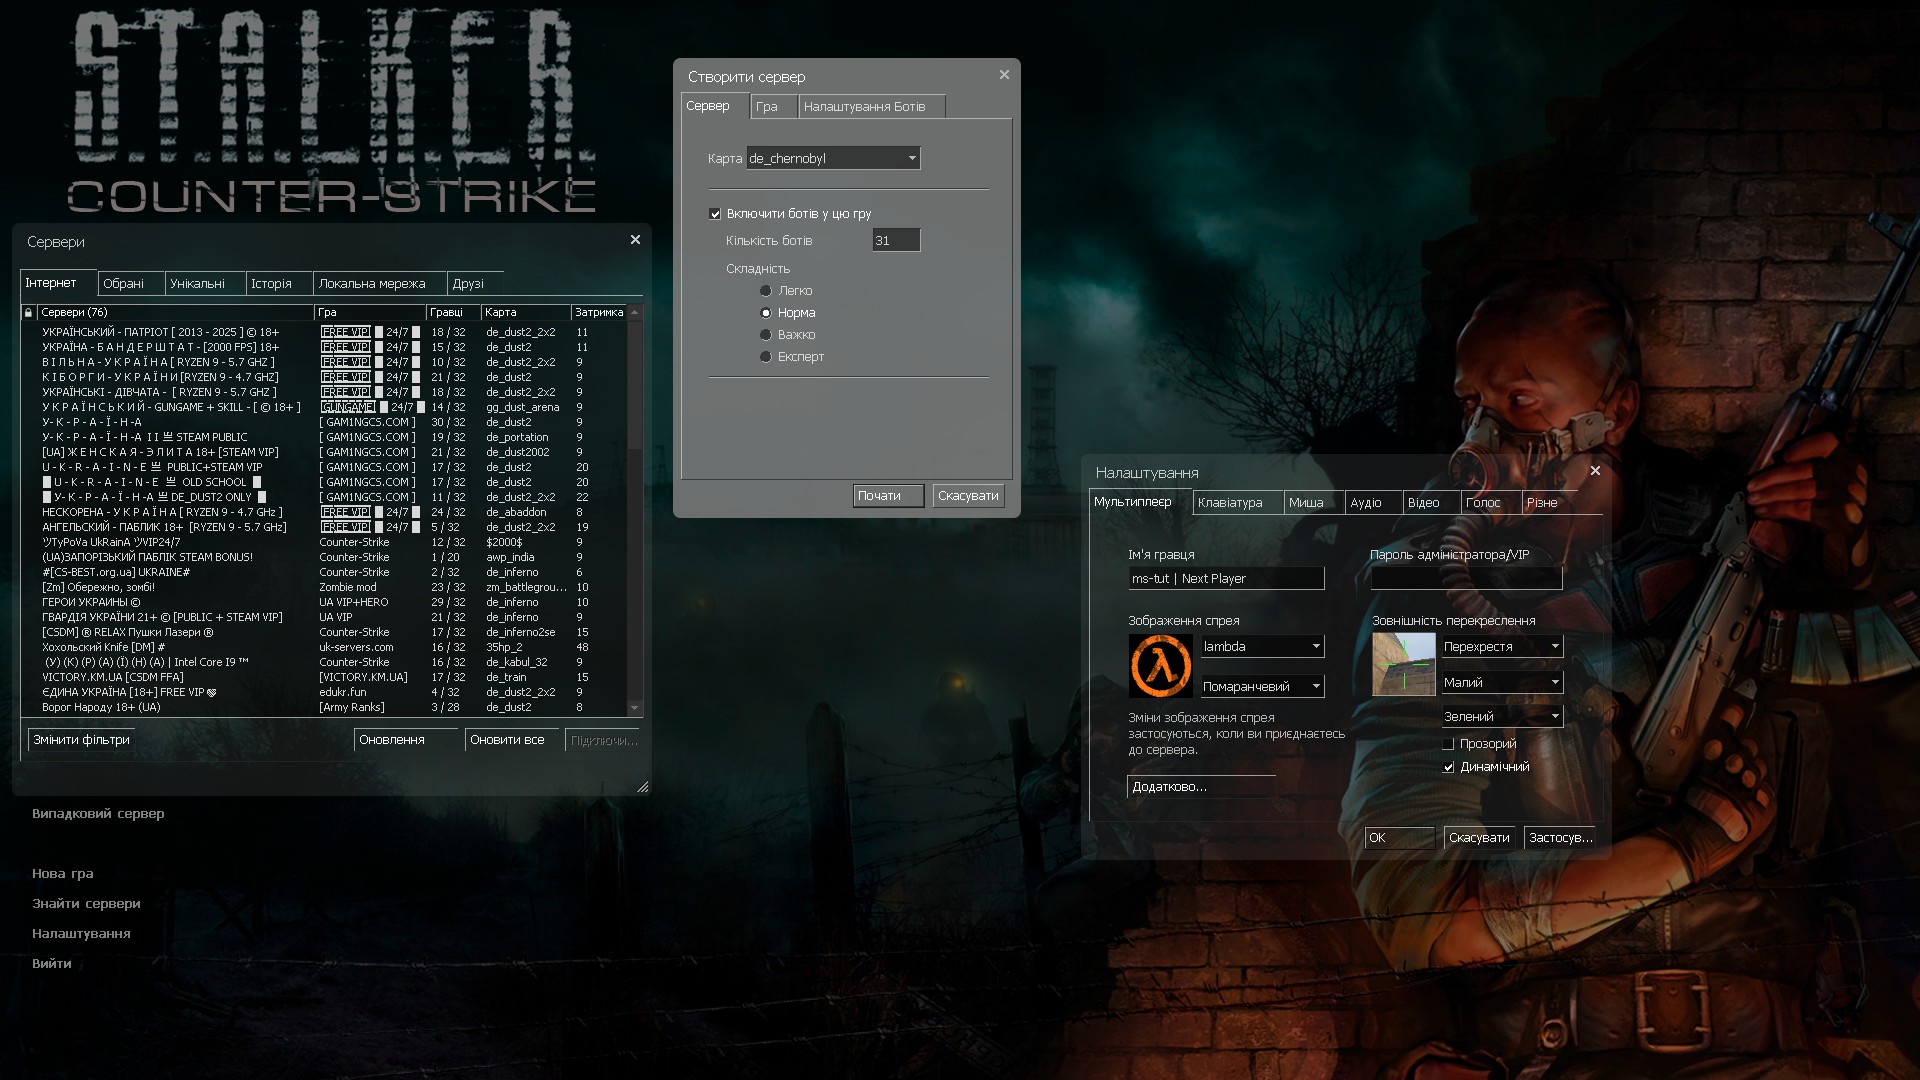Click Знайти сервери main menu item
Screen dimensions: 1920x1080
click(x=86, y=904)
